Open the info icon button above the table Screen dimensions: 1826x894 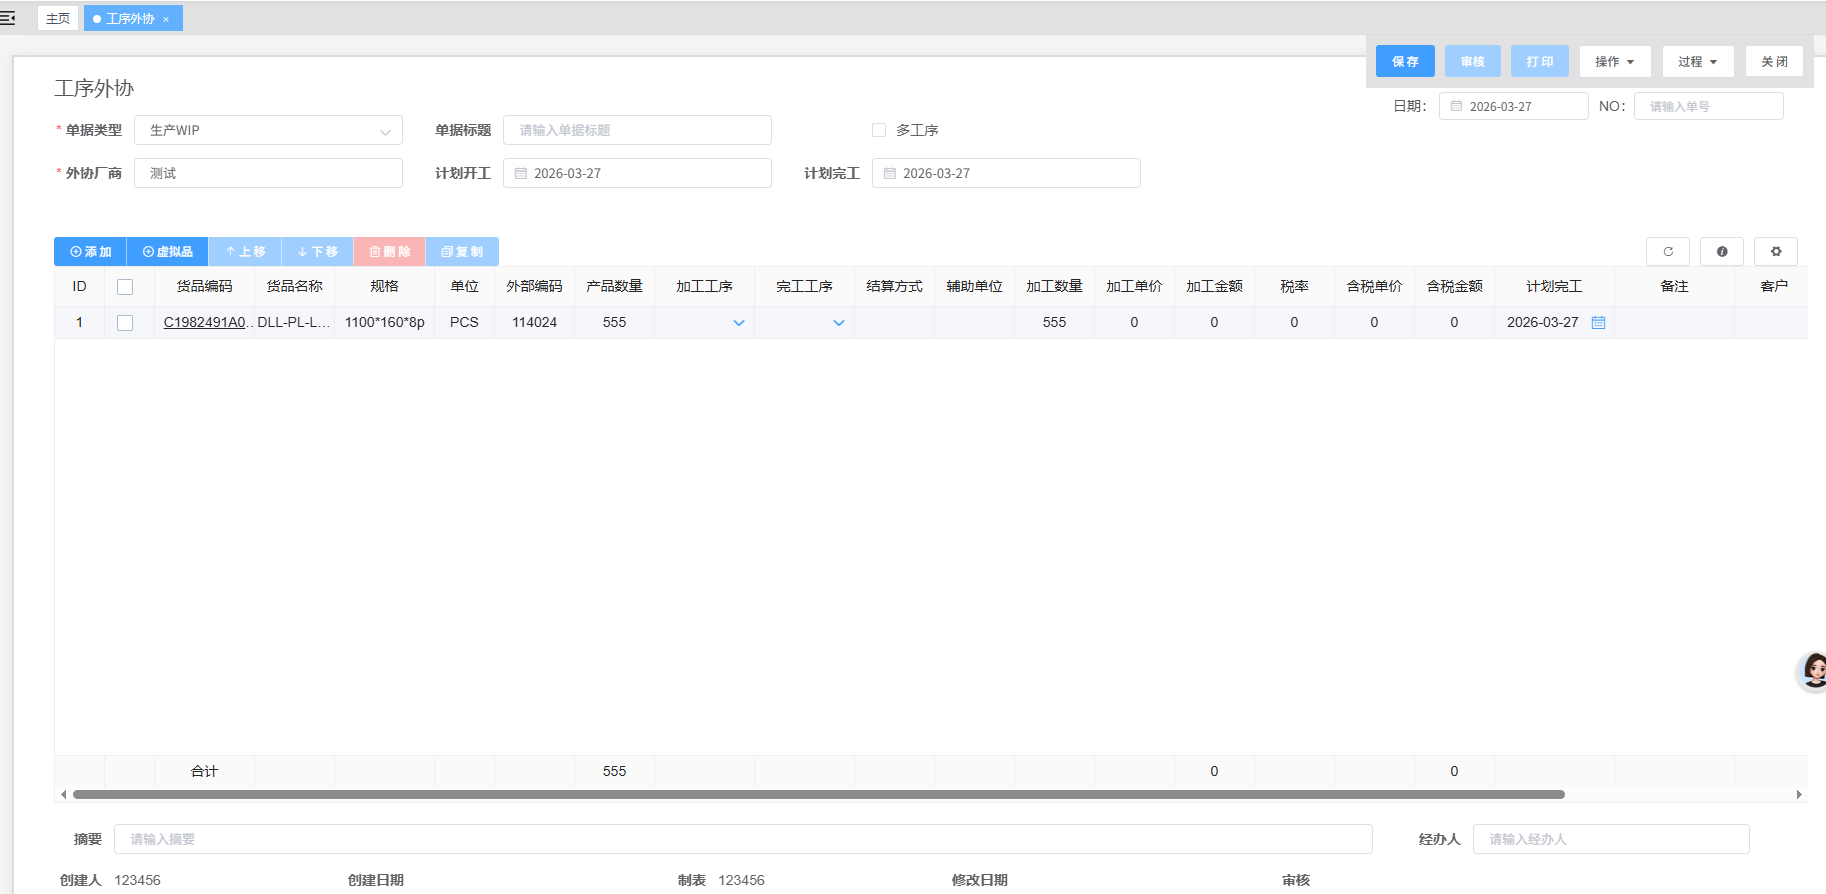(1721, 252)
